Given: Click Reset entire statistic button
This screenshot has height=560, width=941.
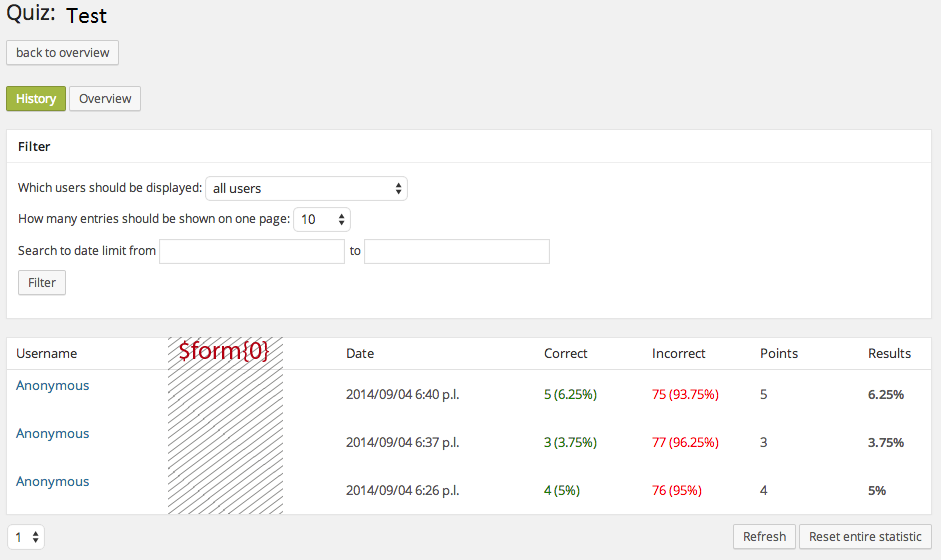Looking at the screenshot, I should pos(865,537).
